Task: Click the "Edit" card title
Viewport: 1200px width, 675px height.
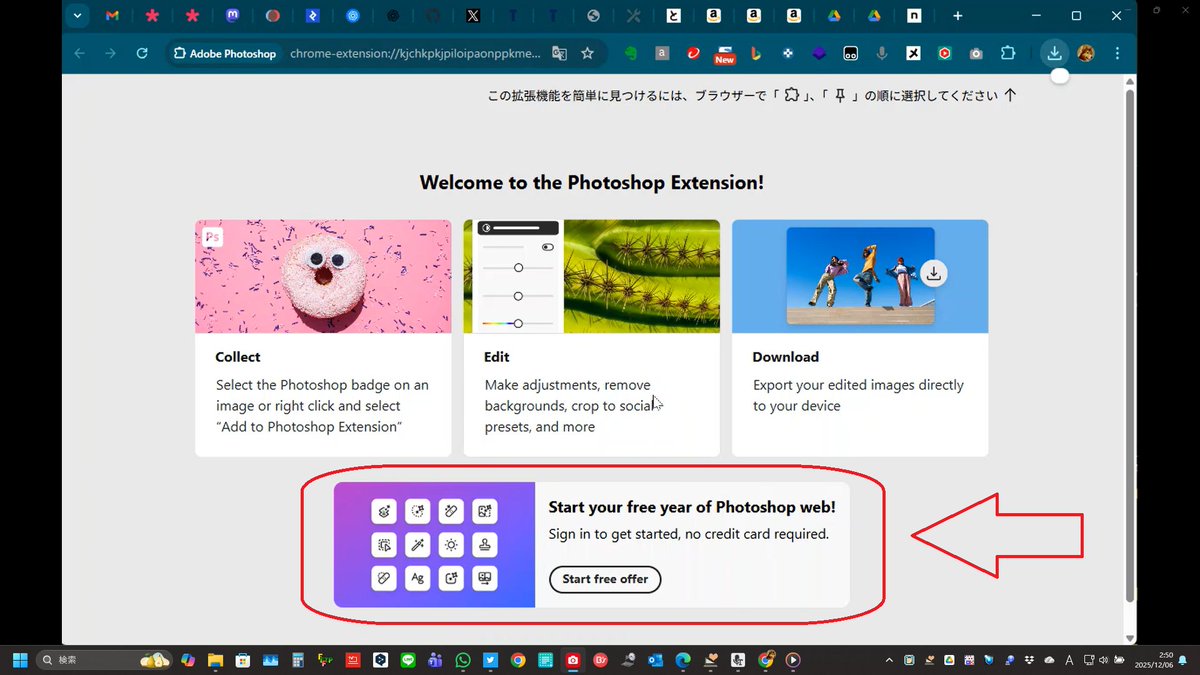Action: (497, 357)
